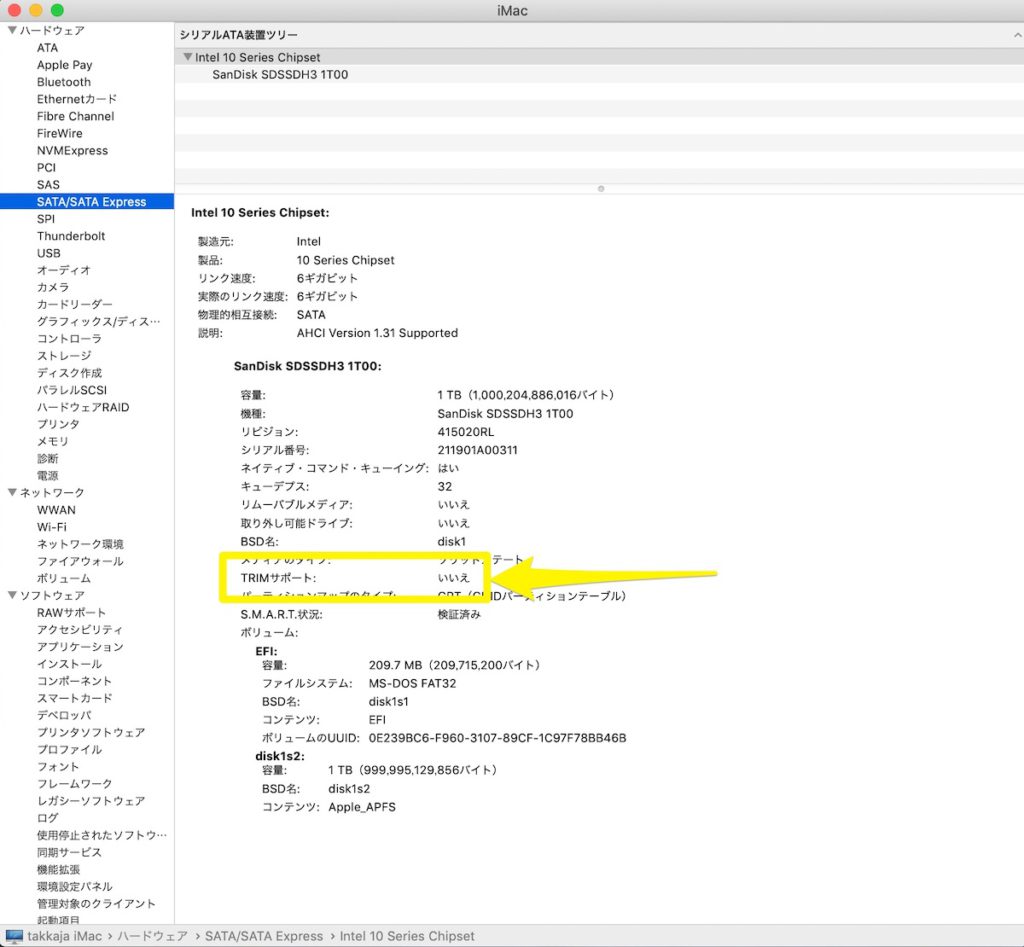Click the split-pane divider handle dot
The width and height of the screenshot is (1024, 947).
coord(600,188)
